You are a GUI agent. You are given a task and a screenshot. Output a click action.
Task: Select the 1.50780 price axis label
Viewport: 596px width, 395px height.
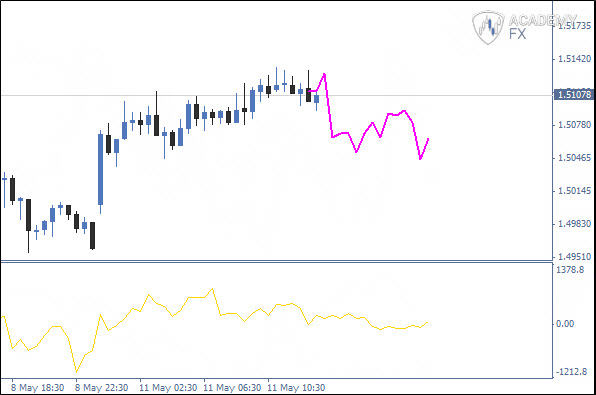point(574,125)
